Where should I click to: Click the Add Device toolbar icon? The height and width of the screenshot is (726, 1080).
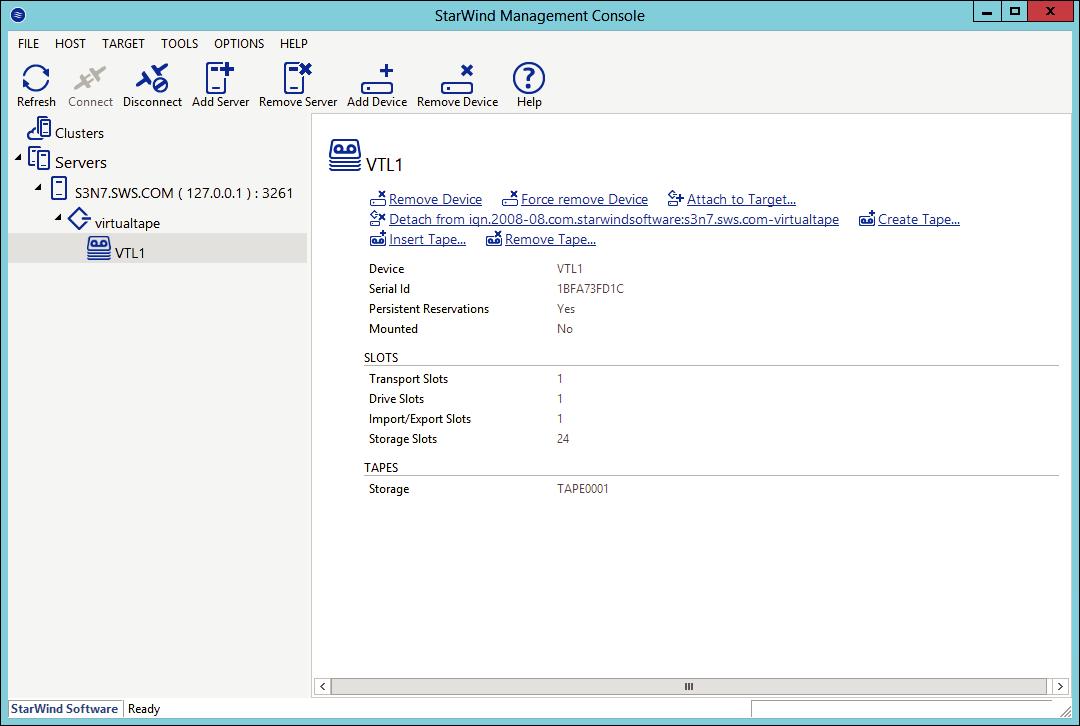click(377, 79)
